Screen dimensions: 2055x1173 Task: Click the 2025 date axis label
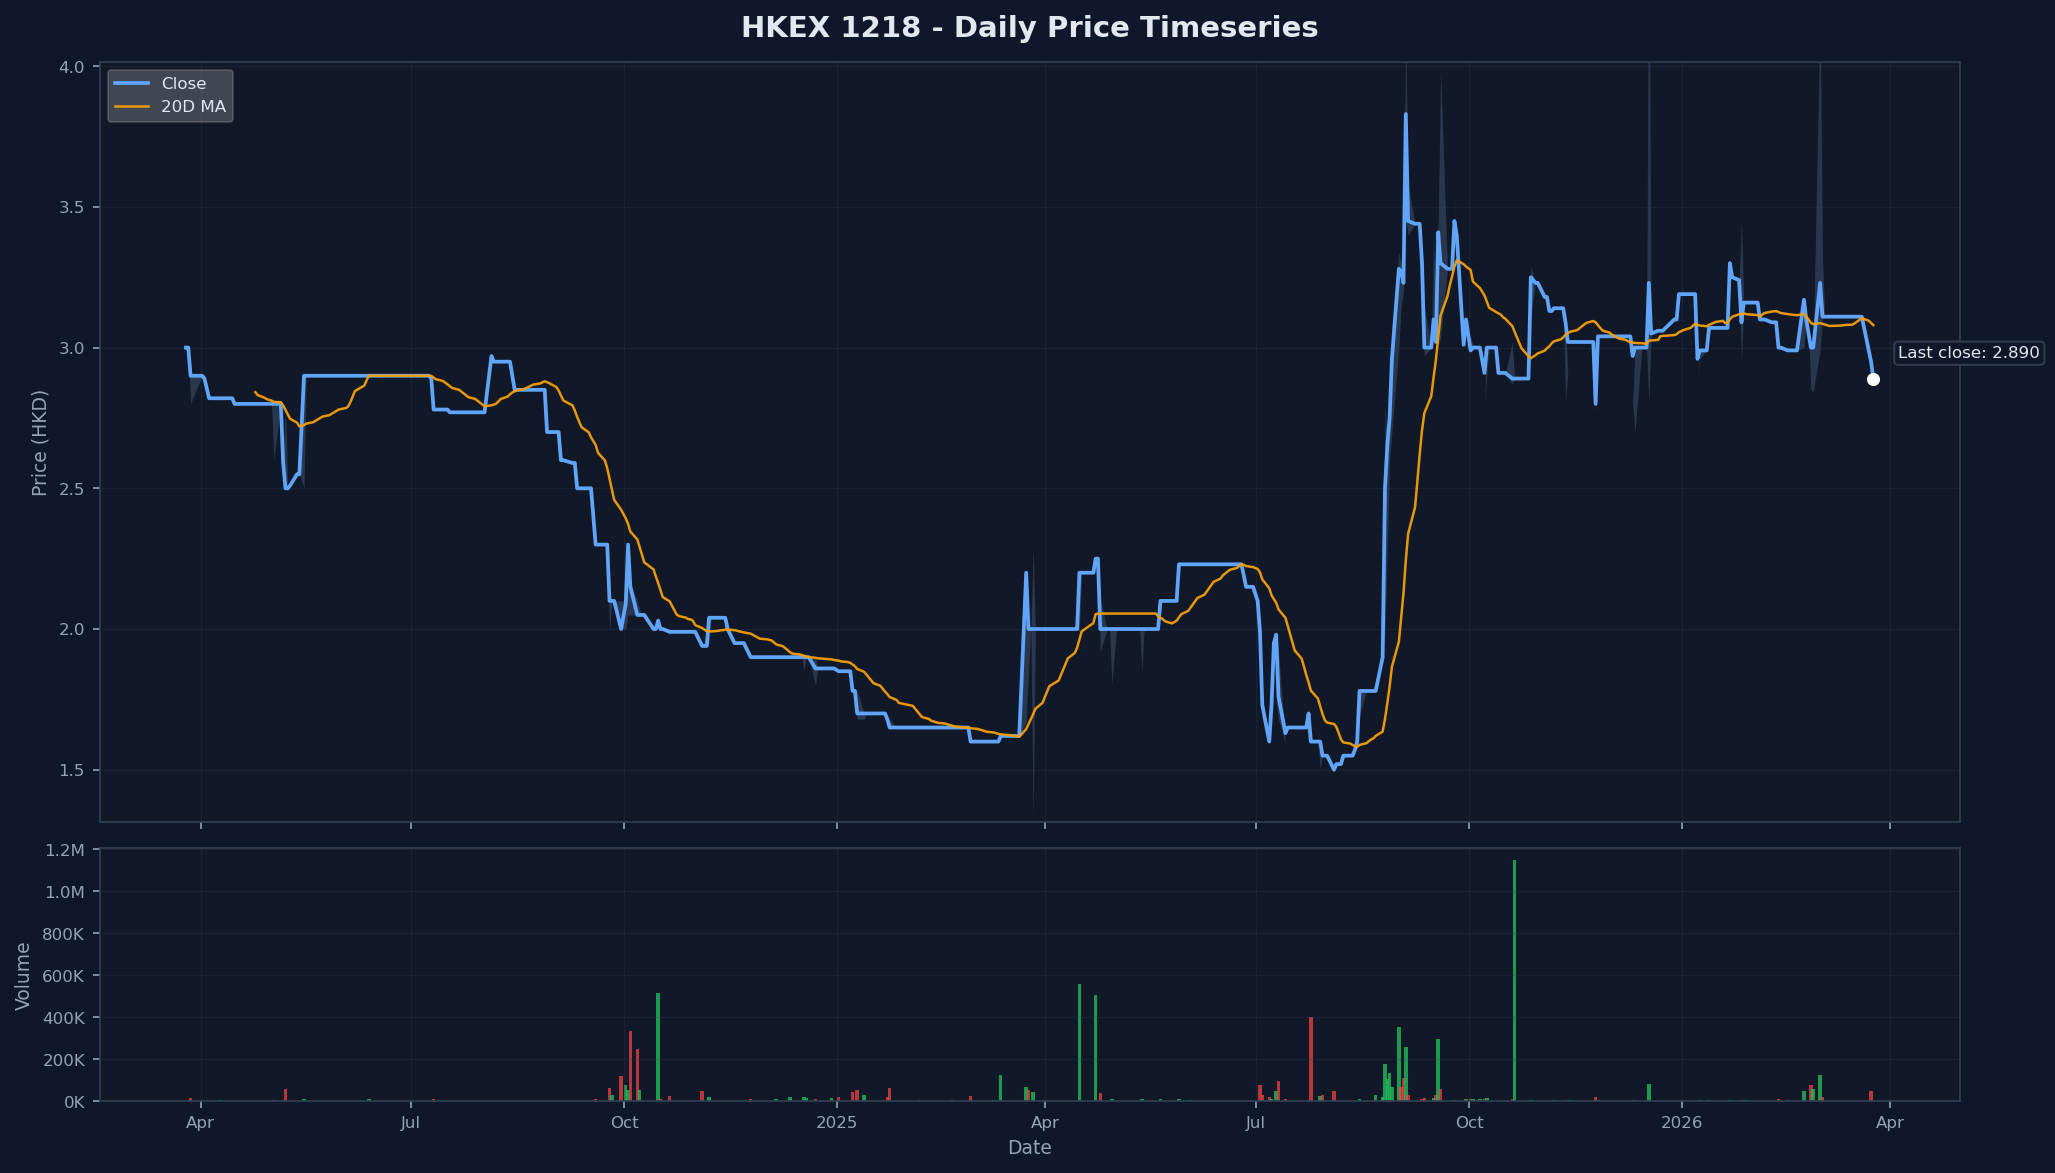click(x=837, y=1123)
